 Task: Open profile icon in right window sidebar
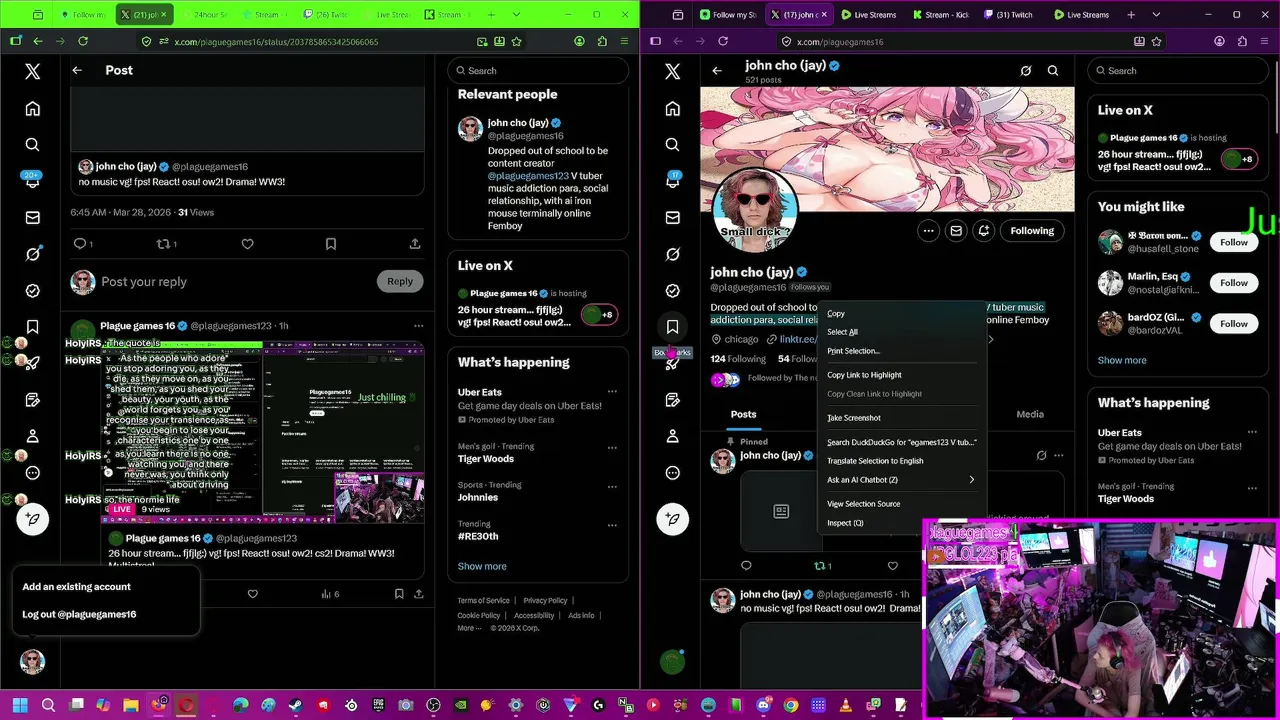tap(673, 436)
